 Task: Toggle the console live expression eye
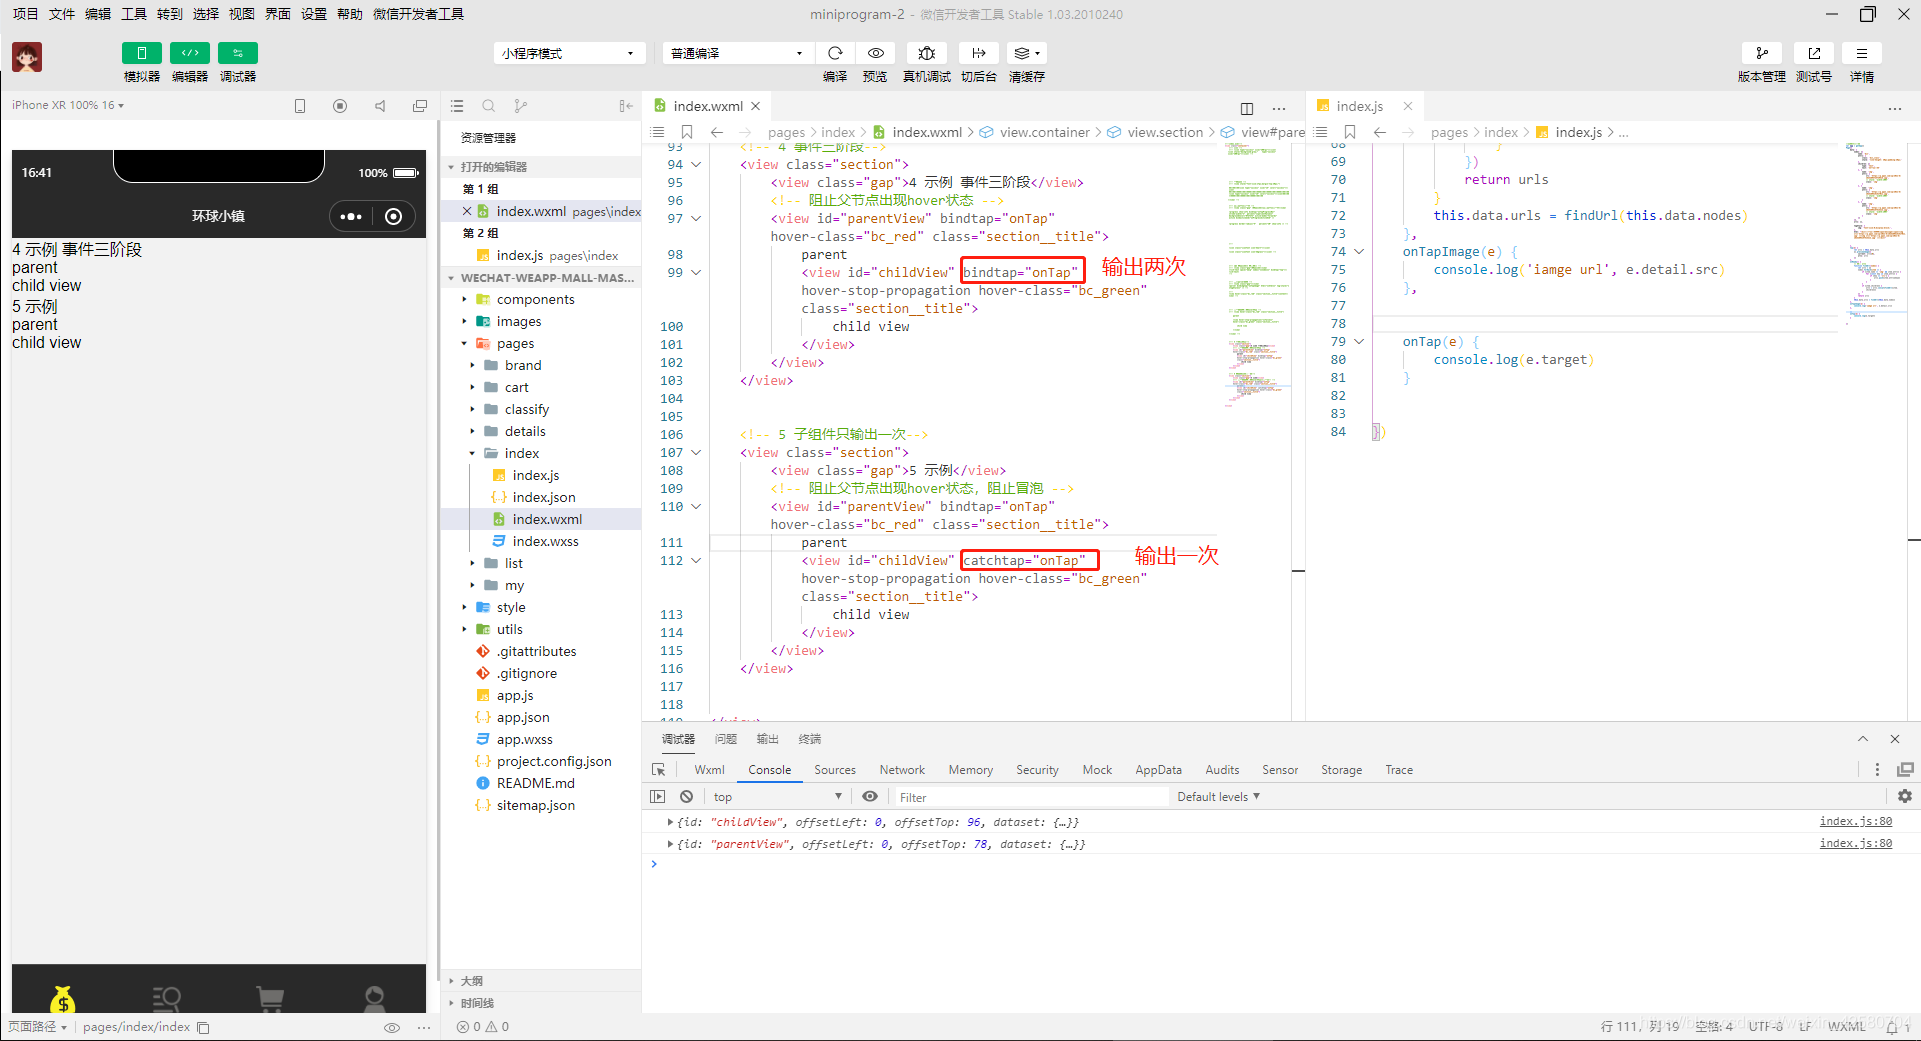tap(870, 797)
